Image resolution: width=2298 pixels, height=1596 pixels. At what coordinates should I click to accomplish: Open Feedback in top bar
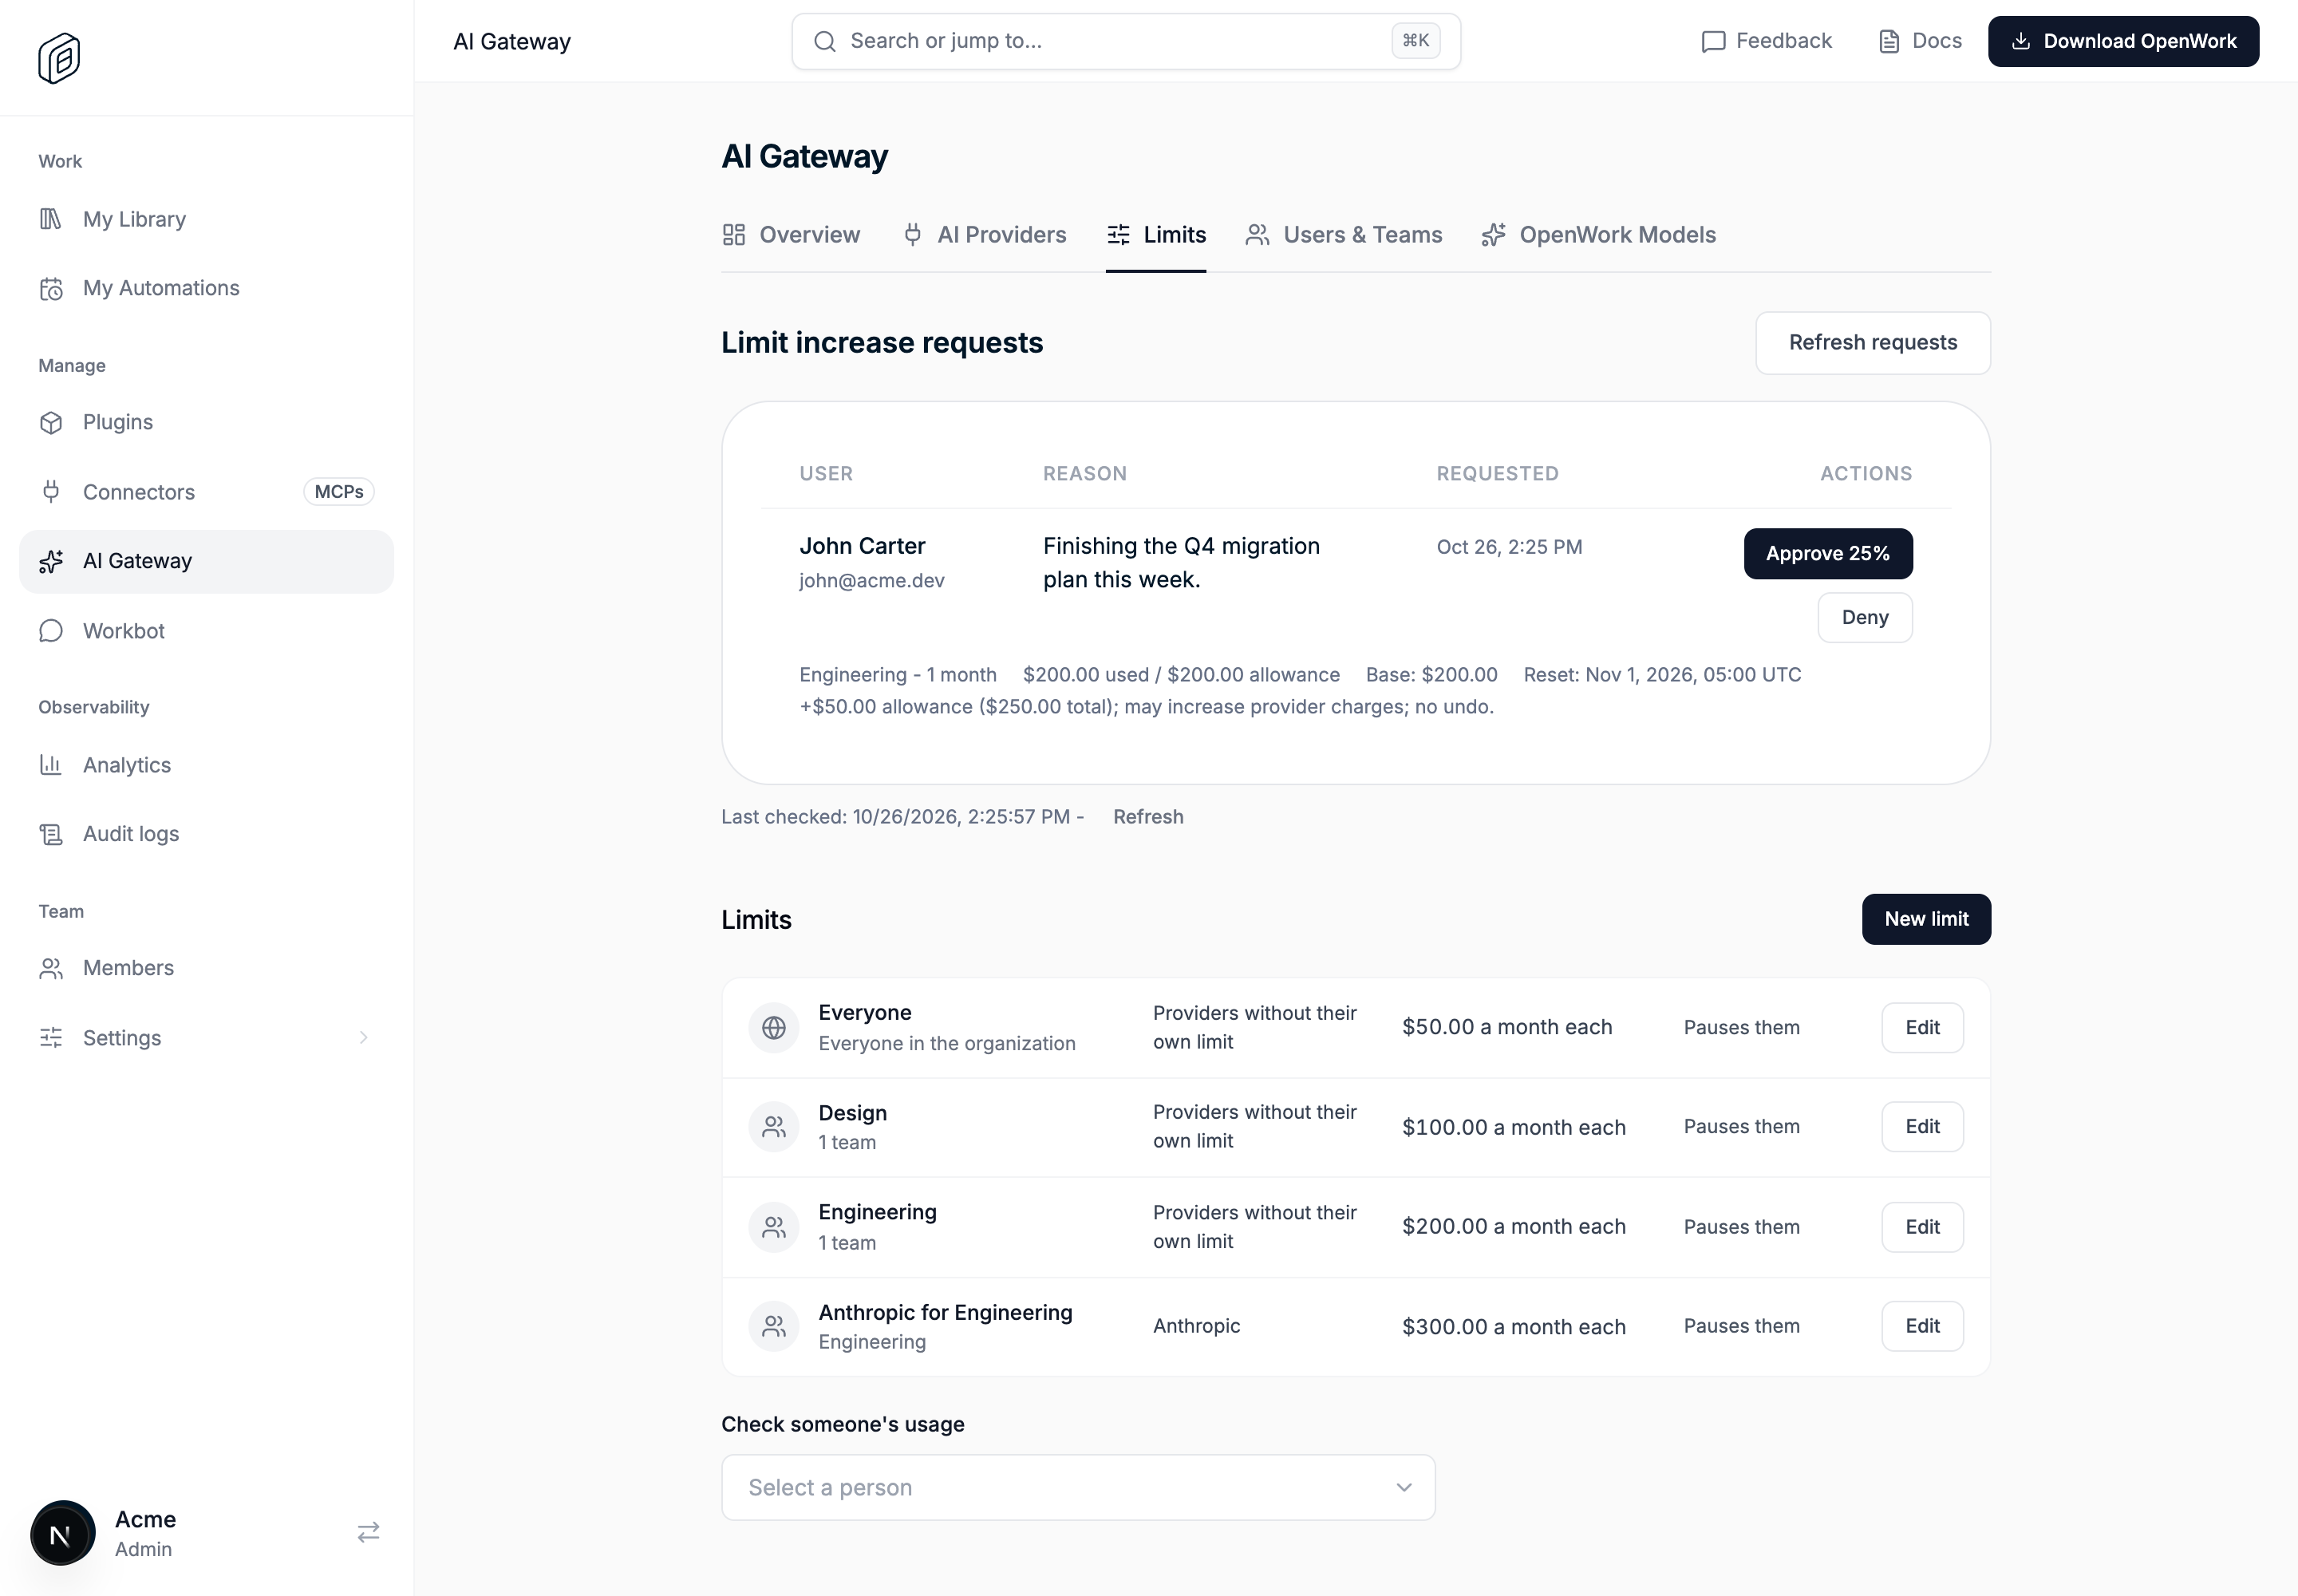pyautogui.click(x=1767, y=41)
